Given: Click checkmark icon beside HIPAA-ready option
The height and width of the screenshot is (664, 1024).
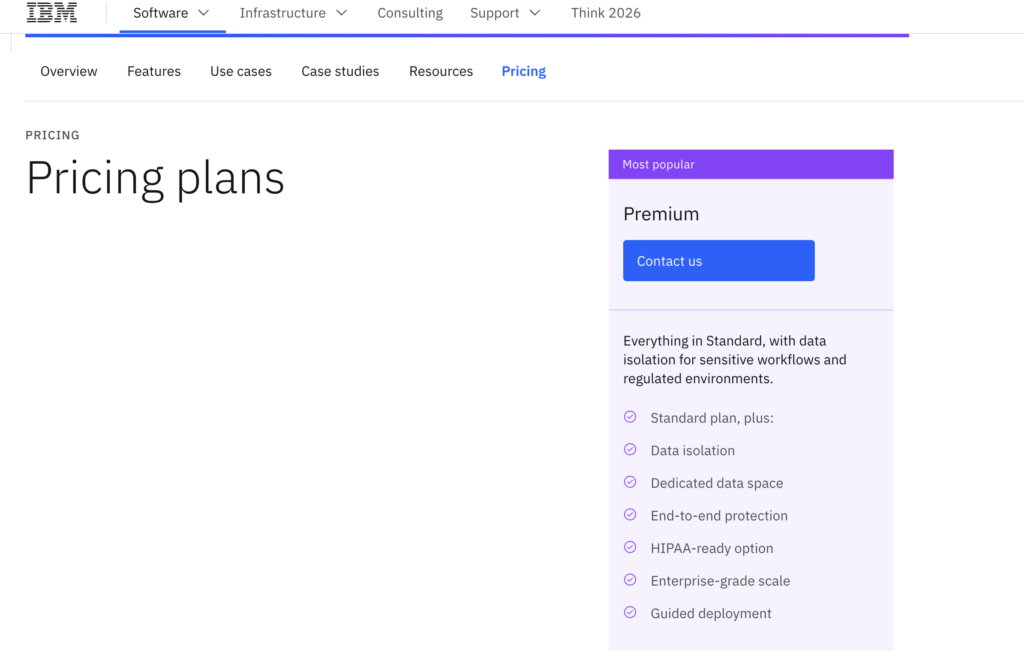Looking at the screenshot, I should point(630,547).
